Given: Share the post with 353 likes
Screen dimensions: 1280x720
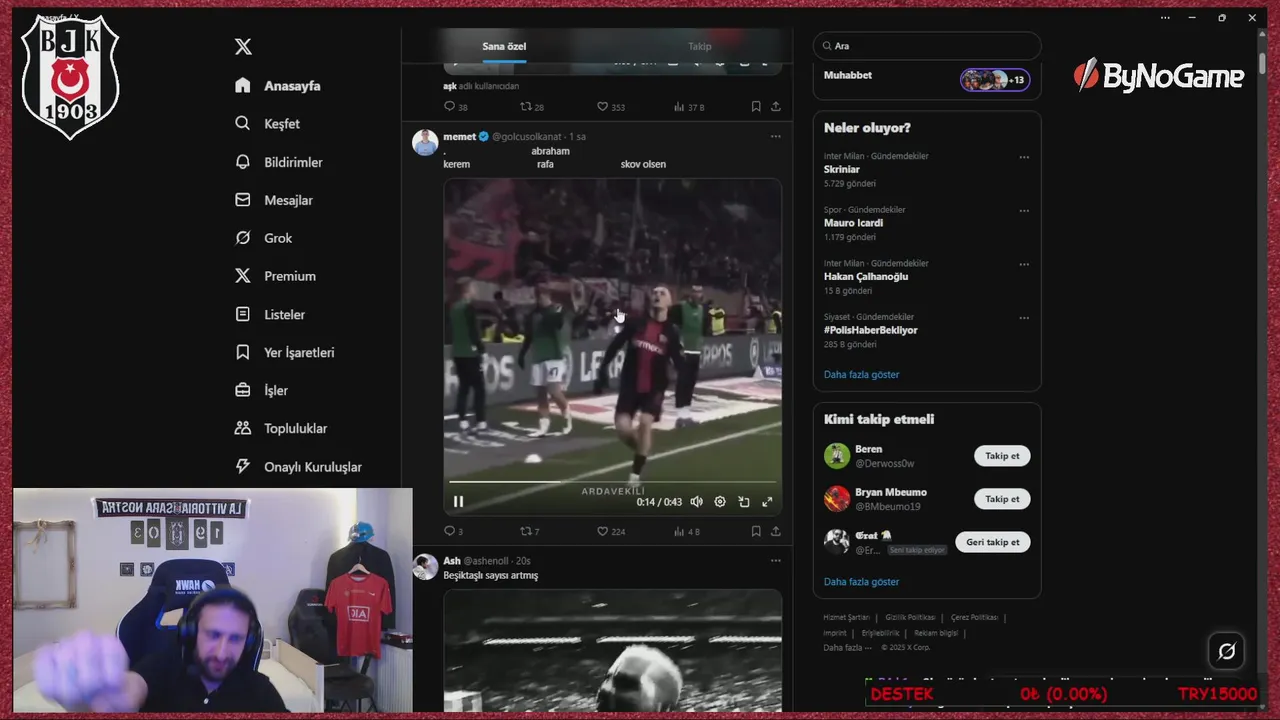Looking at the screenshot, I should tap(775, 106).
